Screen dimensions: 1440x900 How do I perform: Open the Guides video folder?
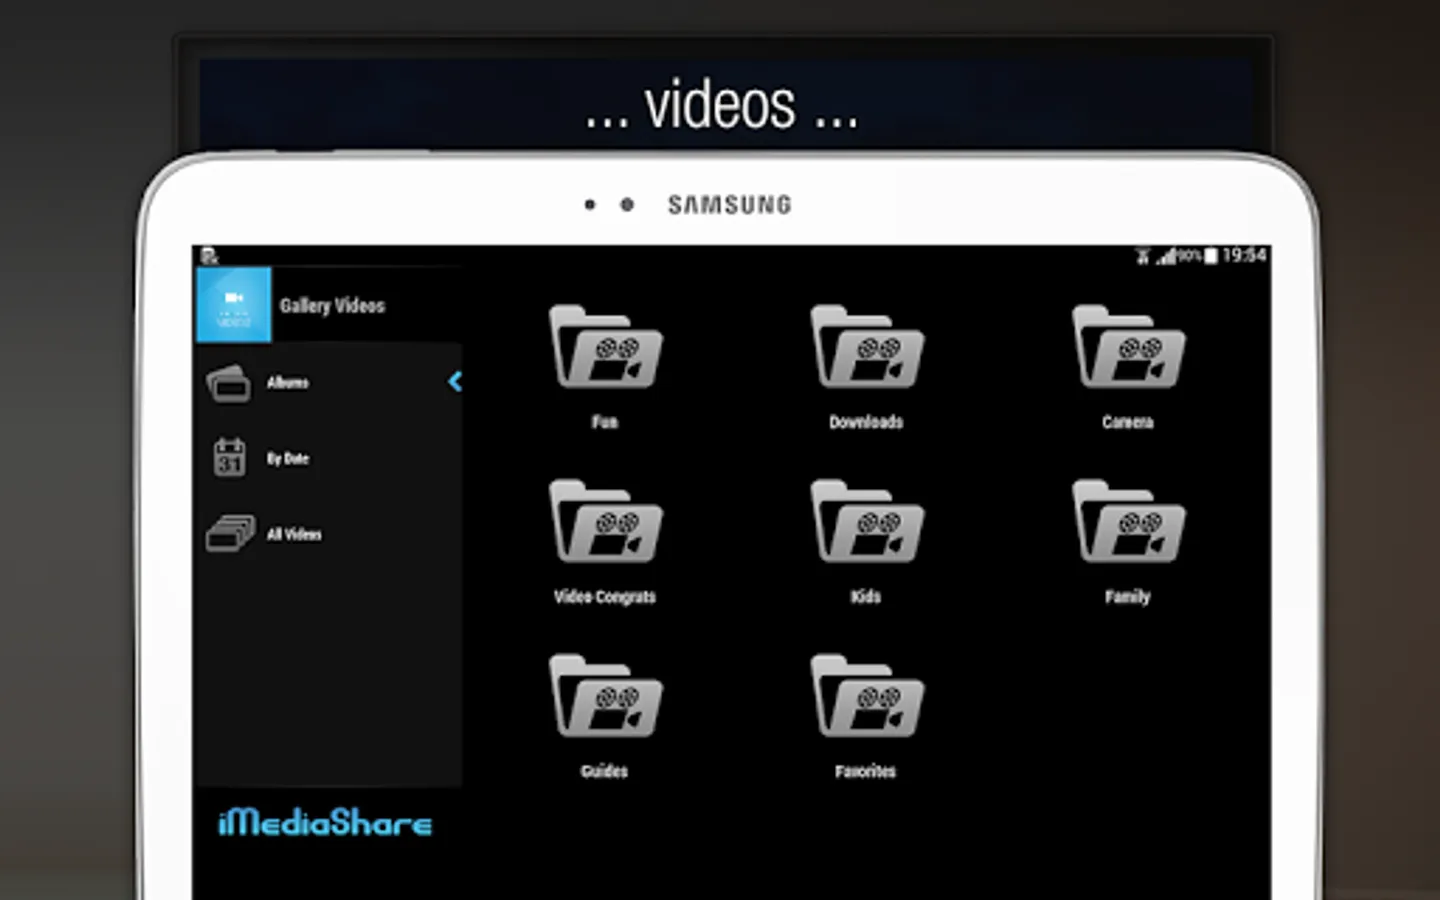pos(606,697)
